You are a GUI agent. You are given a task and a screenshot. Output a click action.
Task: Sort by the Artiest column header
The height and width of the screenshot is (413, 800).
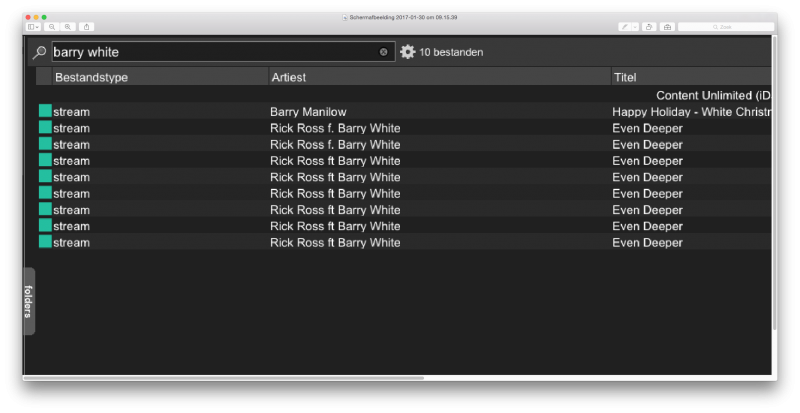pyautogui.click(x=440, y=77)
